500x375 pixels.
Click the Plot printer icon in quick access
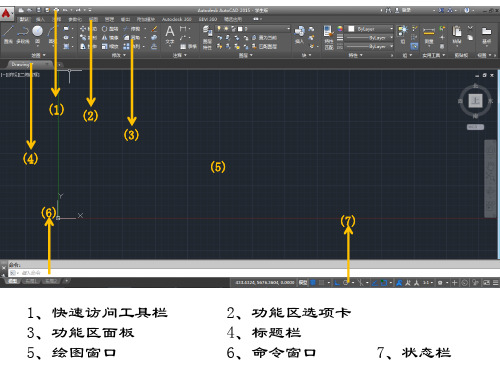56,10
